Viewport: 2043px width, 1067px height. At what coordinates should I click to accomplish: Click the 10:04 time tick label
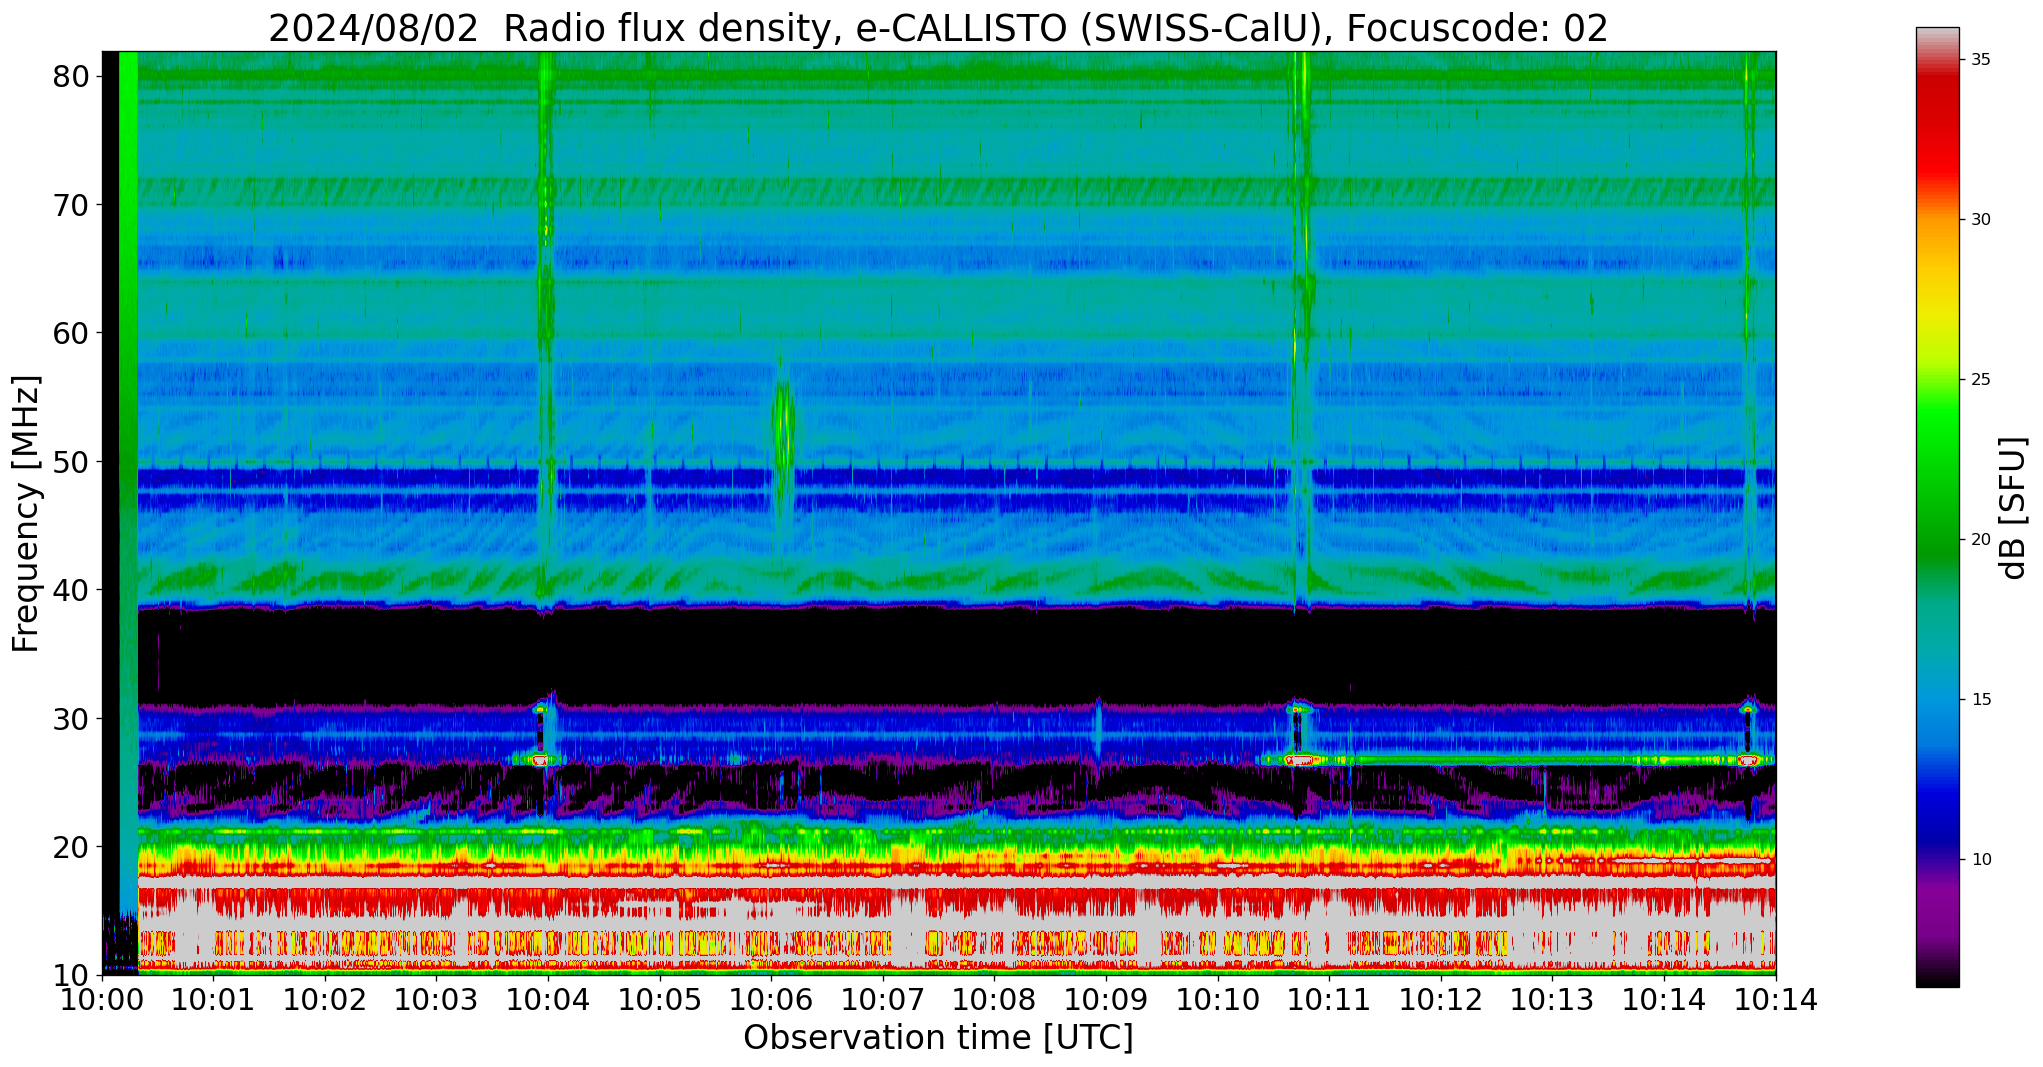tap(548, 999)
